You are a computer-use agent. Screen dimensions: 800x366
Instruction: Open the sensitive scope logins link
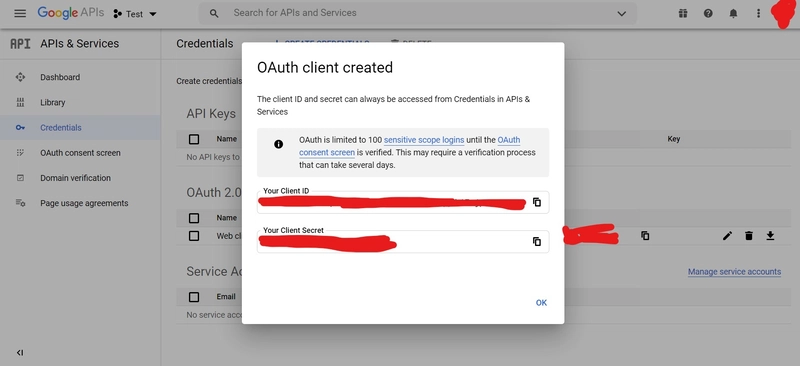(424, 140)
